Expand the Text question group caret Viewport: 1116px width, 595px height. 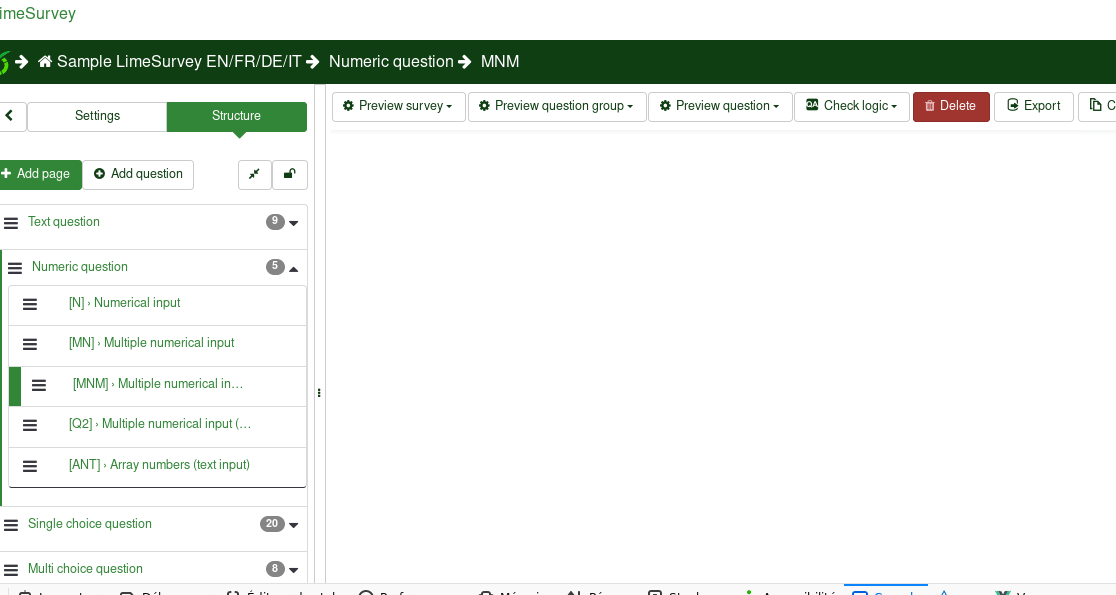click(x=293, y=223)
